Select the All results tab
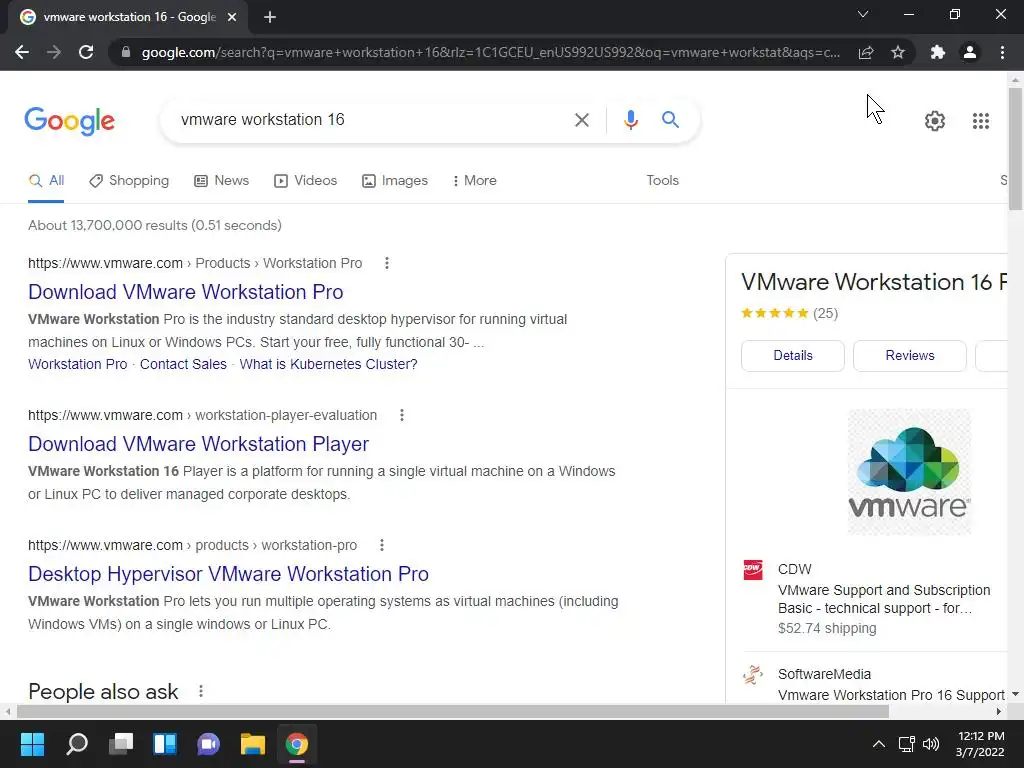This screenshot has height=768, width=1024. click(x=46, y=180)
